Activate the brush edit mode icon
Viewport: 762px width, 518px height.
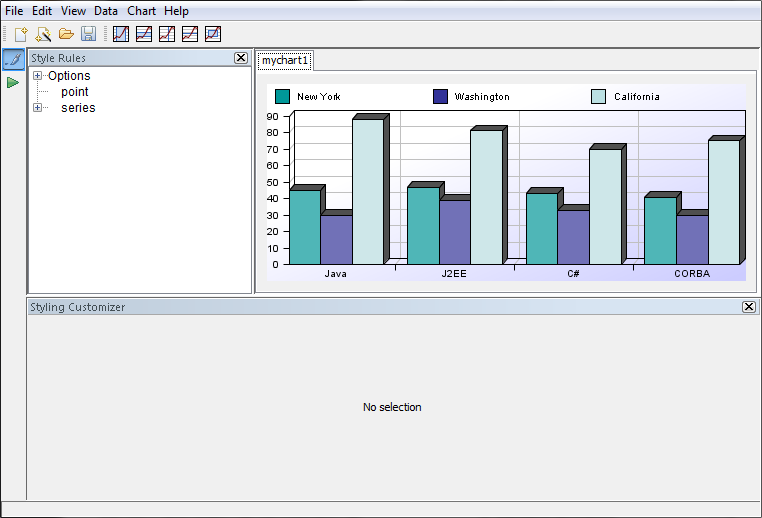click(13, 59)
